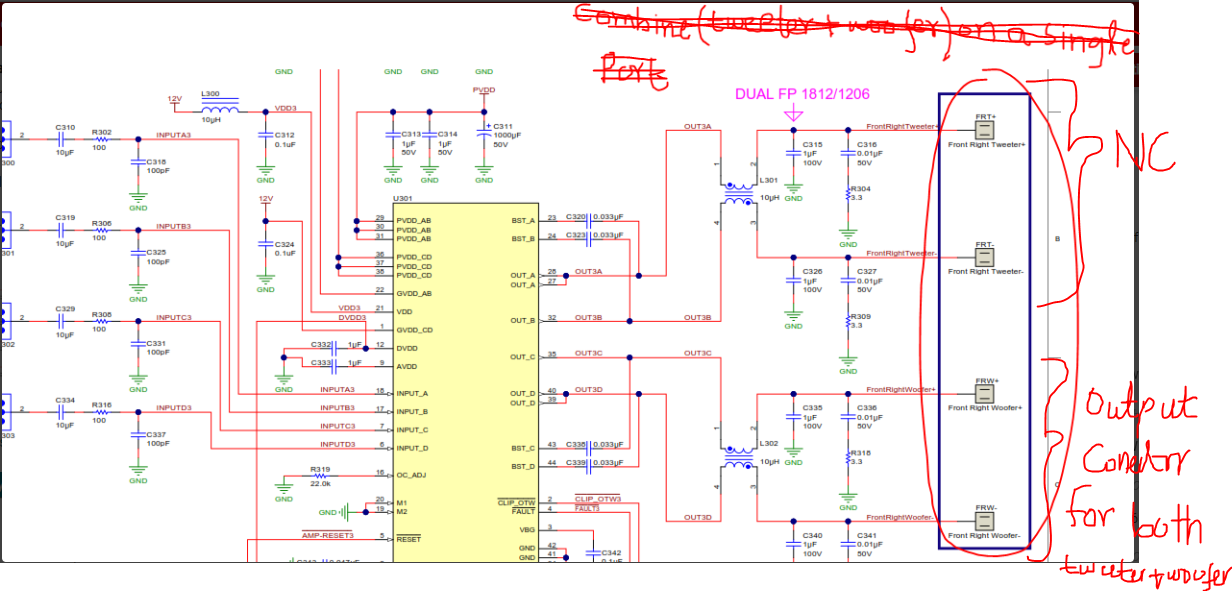Click the L301 common-mode choke symbol

[x=738, y=192]
